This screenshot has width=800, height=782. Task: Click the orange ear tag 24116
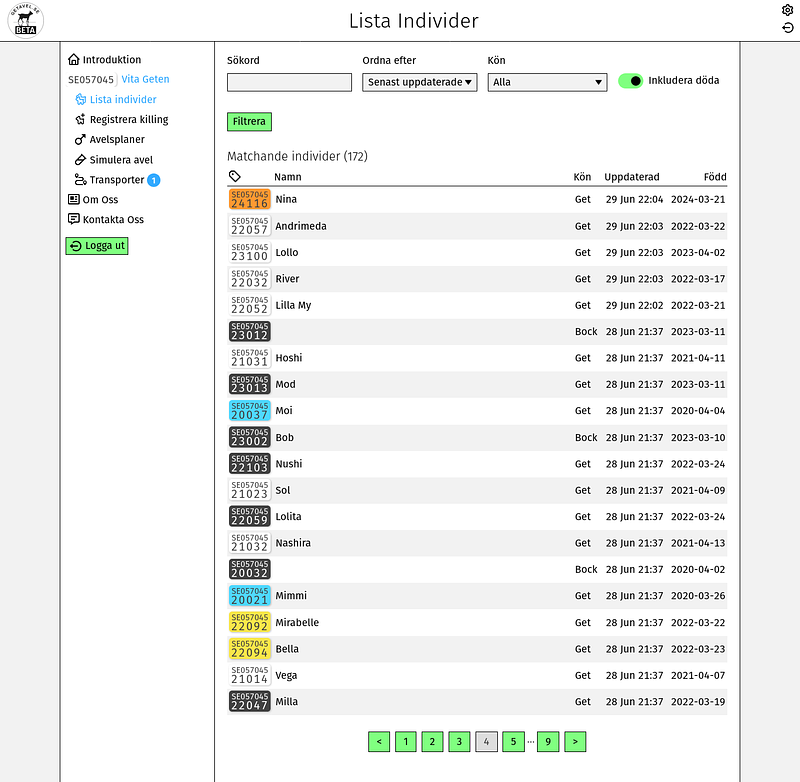(x=249, y=199)
